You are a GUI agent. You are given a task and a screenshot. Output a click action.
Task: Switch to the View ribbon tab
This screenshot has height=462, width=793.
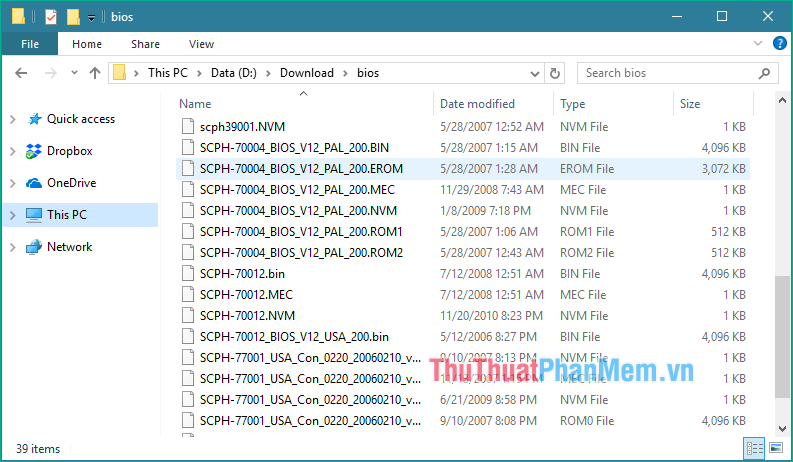coord(201,44)
